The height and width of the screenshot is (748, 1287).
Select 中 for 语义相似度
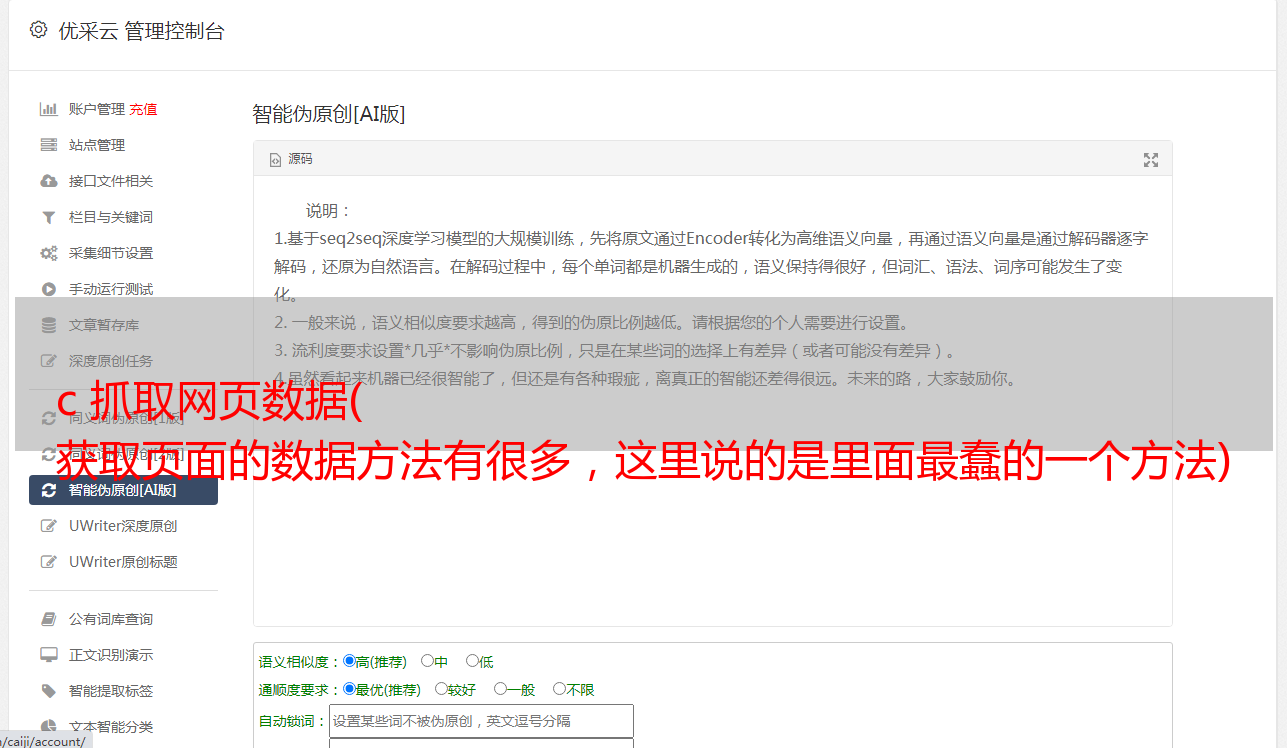(427, 661)
